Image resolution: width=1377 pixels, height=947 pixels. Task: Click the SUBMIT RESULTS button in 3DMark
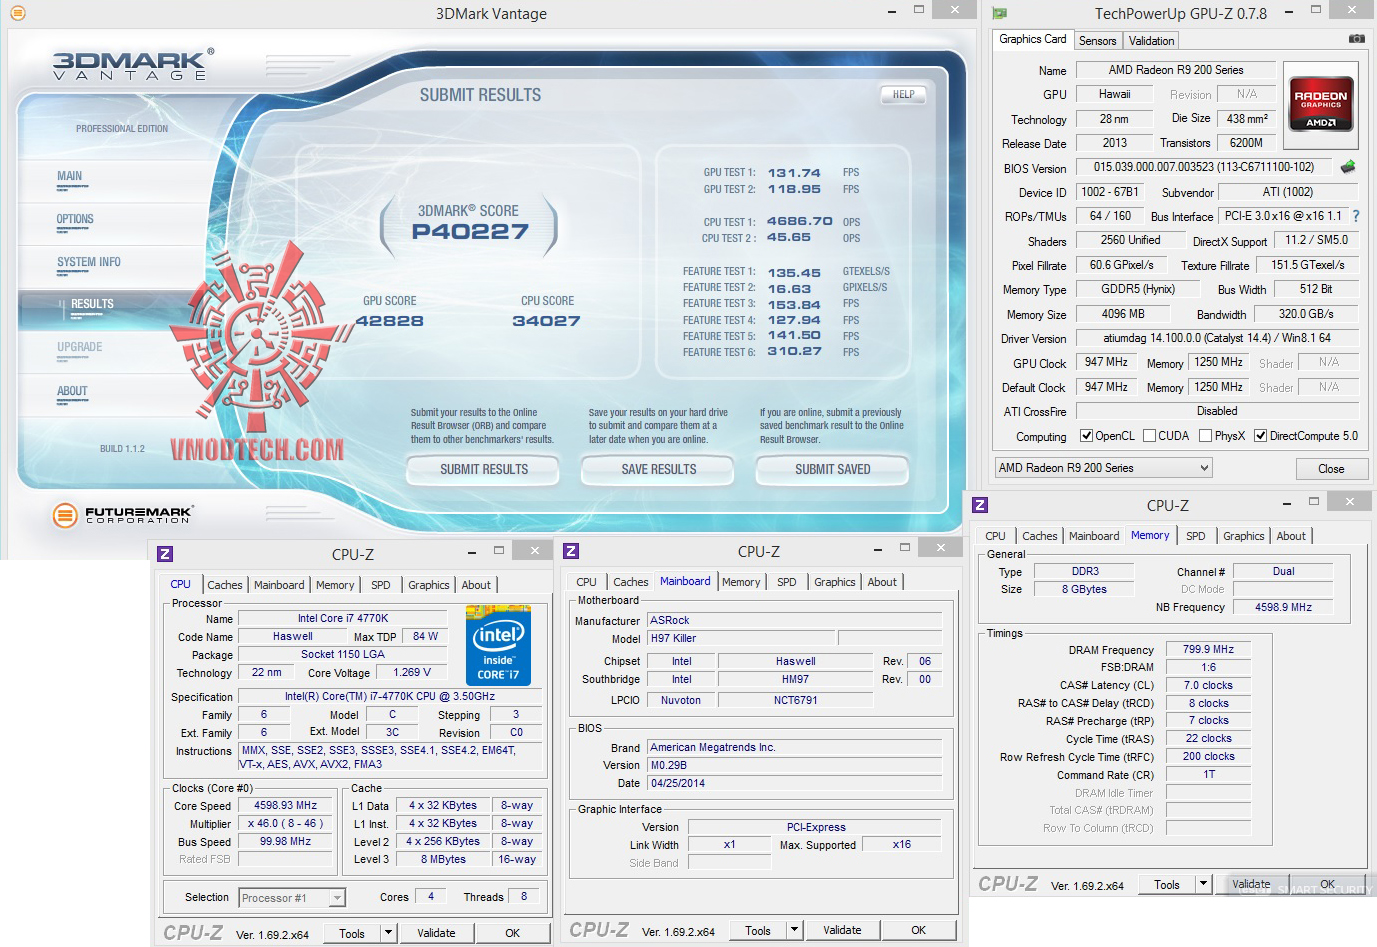(x=484, y=469)
